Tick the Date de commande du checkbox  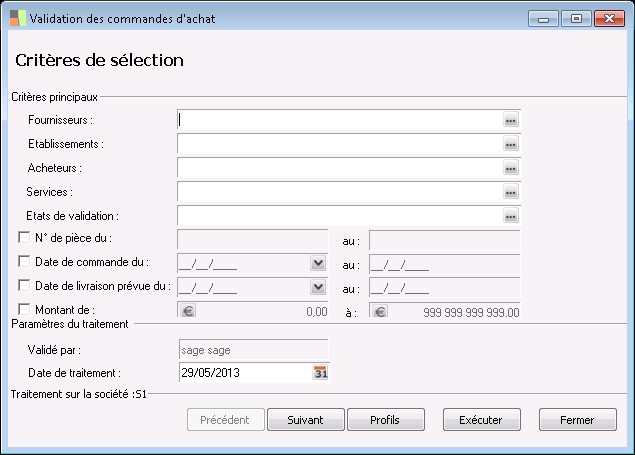(x=24, y=261)
